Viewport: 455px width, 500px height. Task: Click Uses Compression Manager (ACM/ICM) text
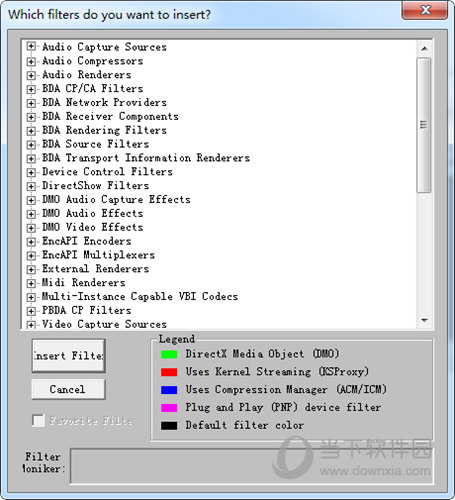click(x=286, y=390)
